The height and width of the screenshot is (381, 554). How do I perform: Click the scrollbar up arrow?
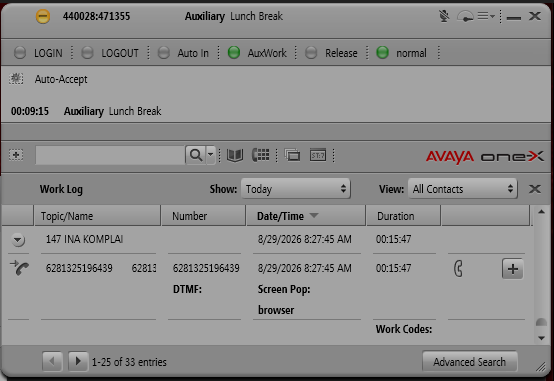[x=541, y=212]
